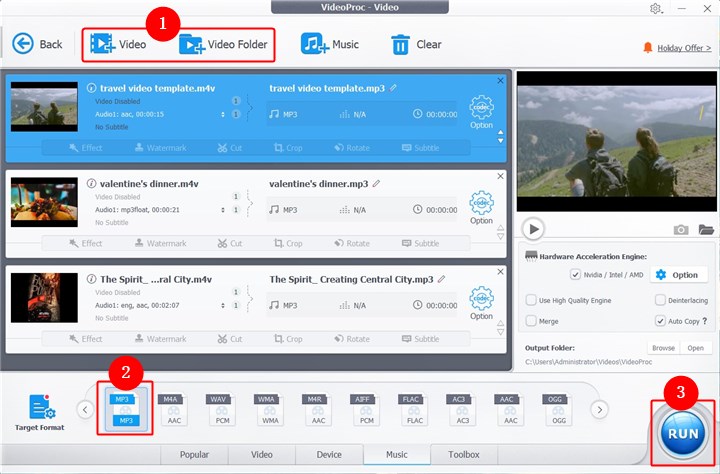Select FLAC output format
Screen dimensions: 720x474
[415, 409]
